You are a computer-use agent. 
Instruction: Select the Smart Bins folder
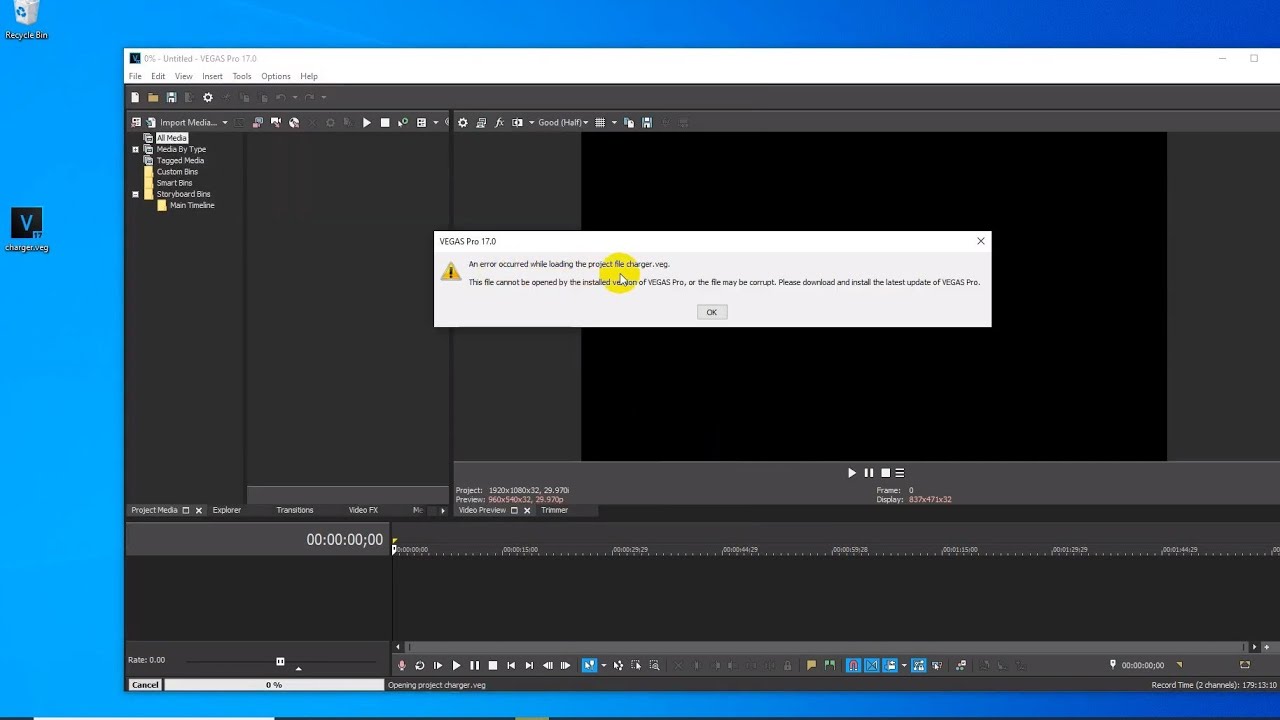coord(174,183)
